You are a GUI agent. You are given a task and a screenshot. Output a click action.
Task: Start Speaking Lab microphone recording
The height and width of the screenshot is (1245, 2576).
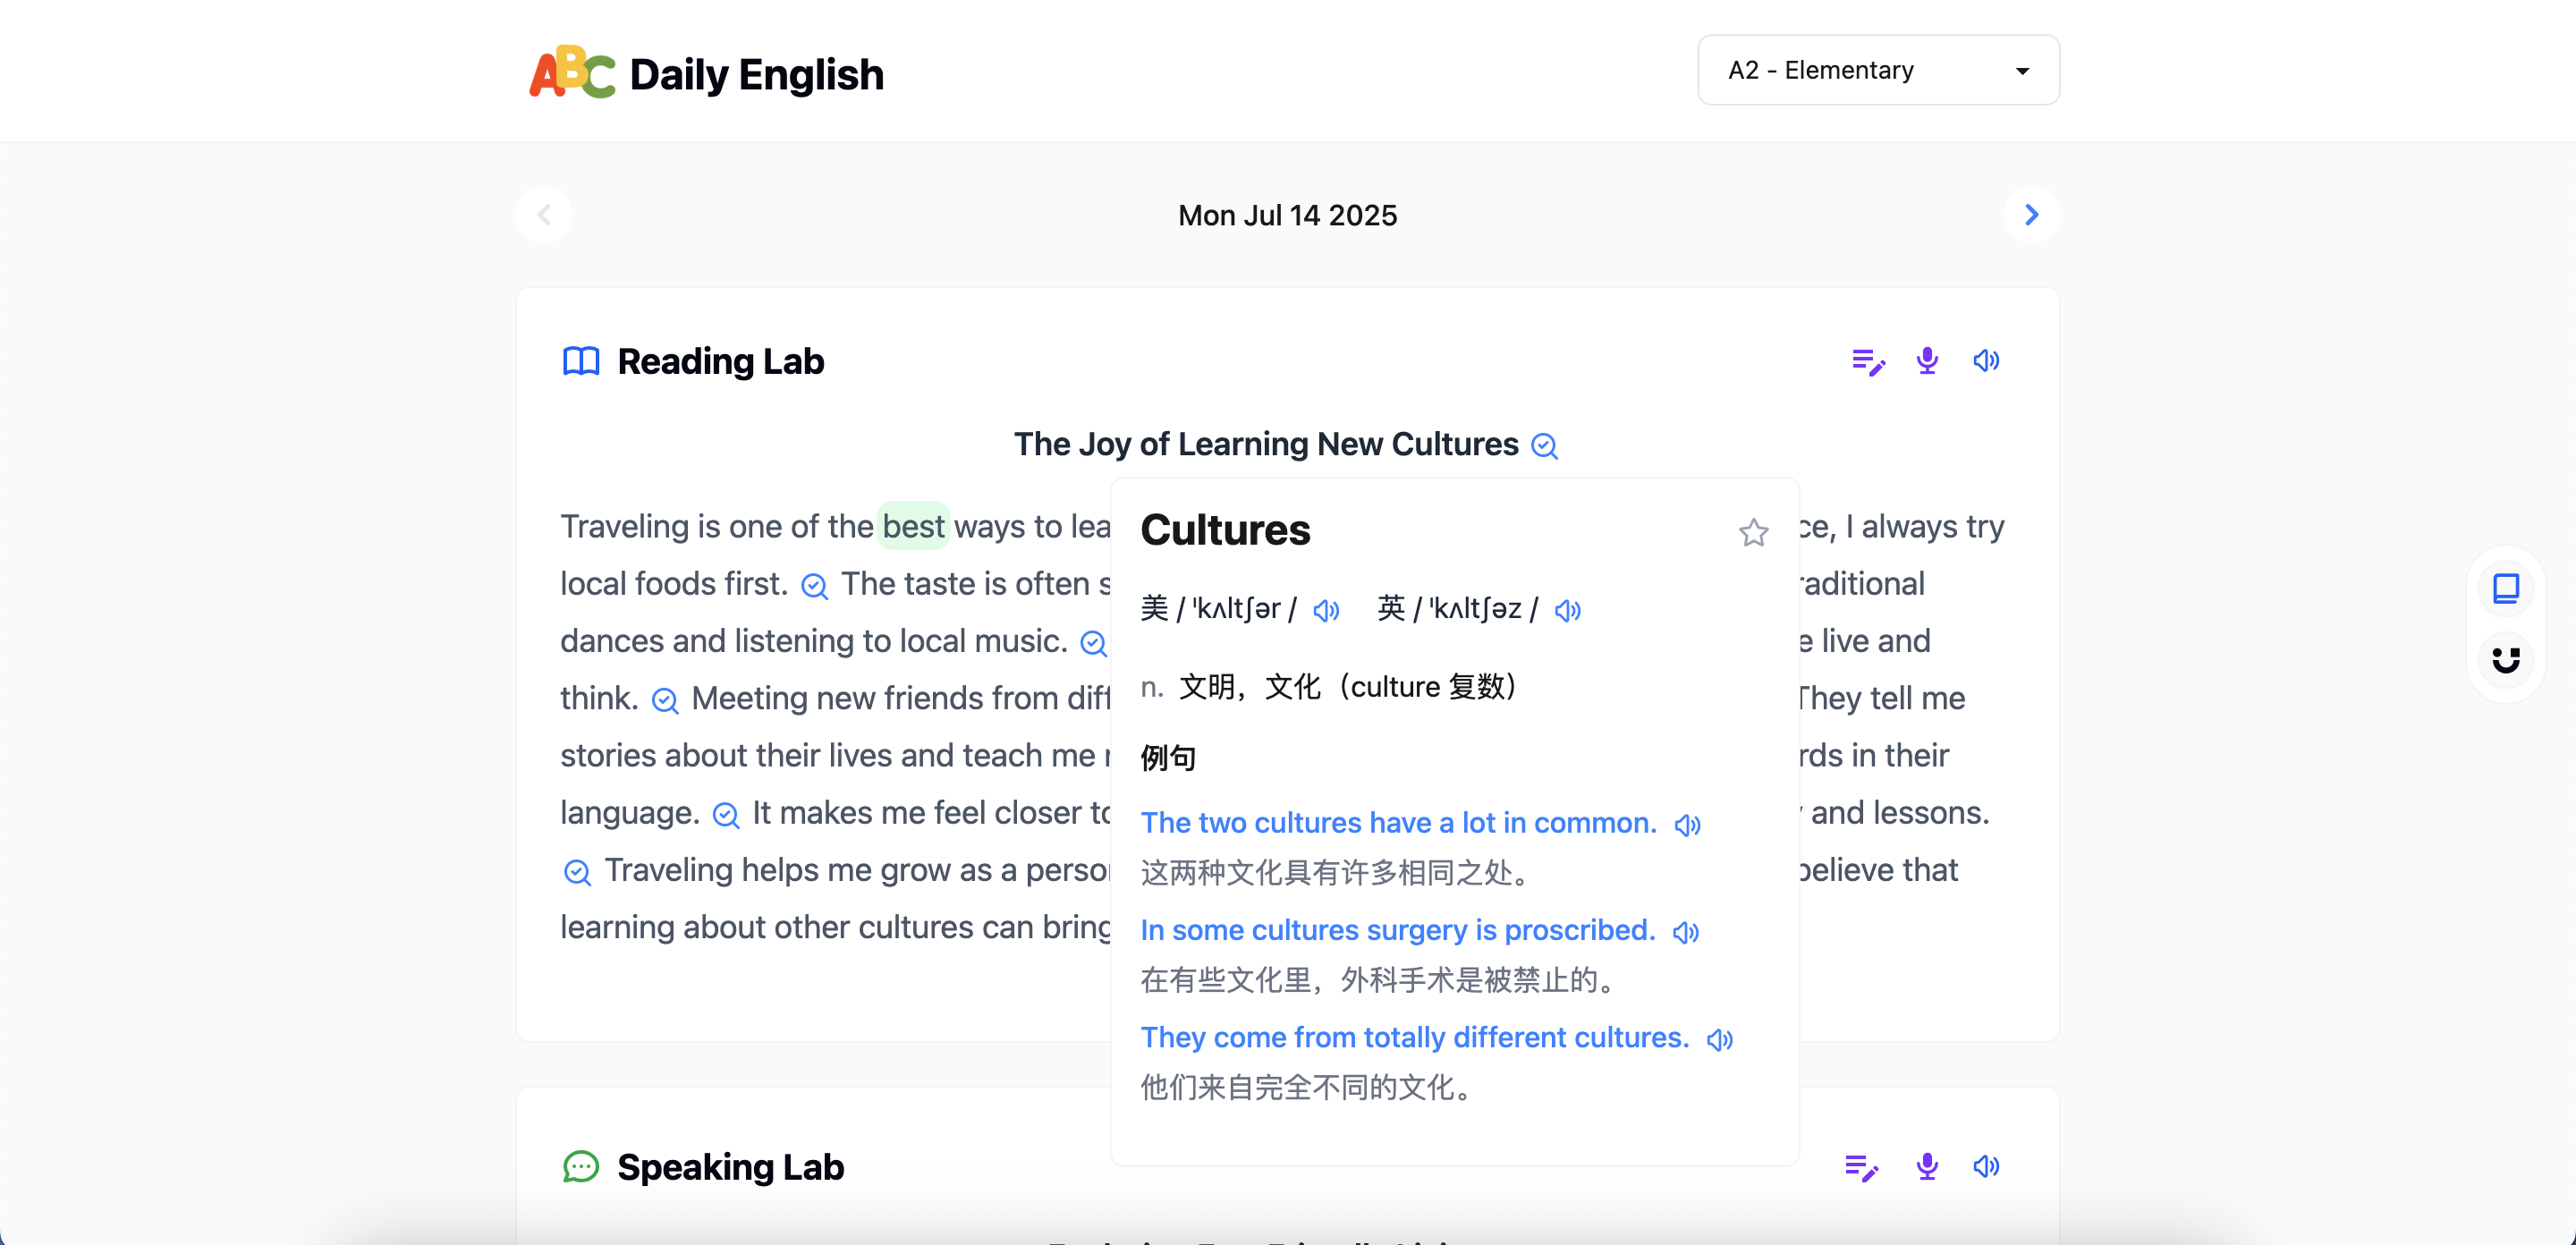(1927, 1167)
